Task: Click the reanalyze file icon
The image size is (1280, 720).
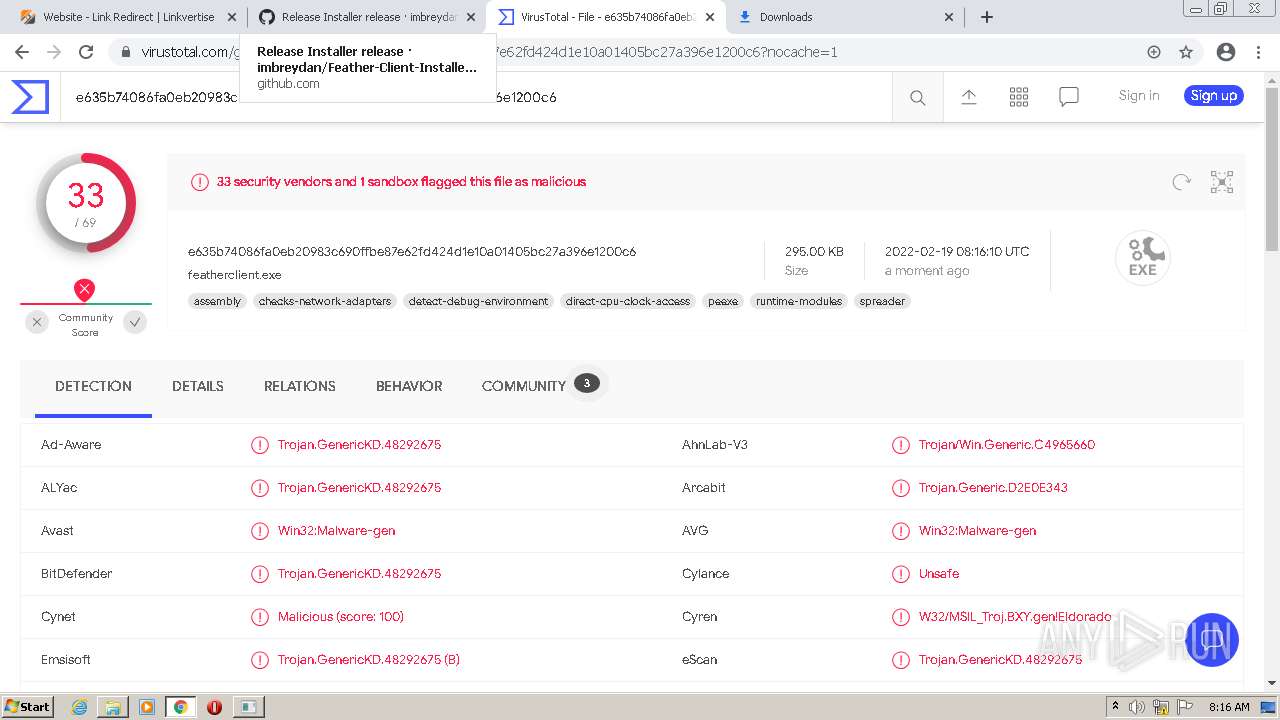Action: pos(1182,182)
